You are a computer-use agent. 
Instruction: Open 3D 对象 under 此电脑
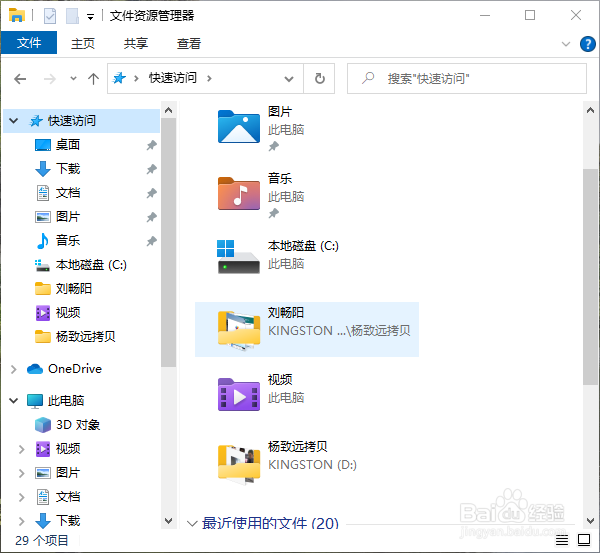pos(78,425)
